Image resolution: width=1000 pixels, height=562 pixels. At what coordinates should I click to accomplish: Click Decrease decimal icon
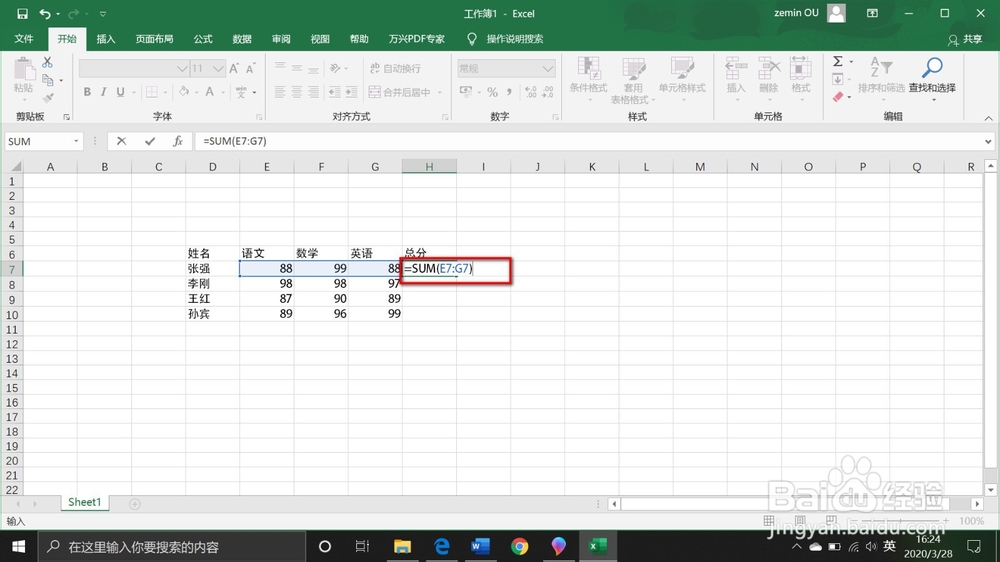click(x=548, y=92)
